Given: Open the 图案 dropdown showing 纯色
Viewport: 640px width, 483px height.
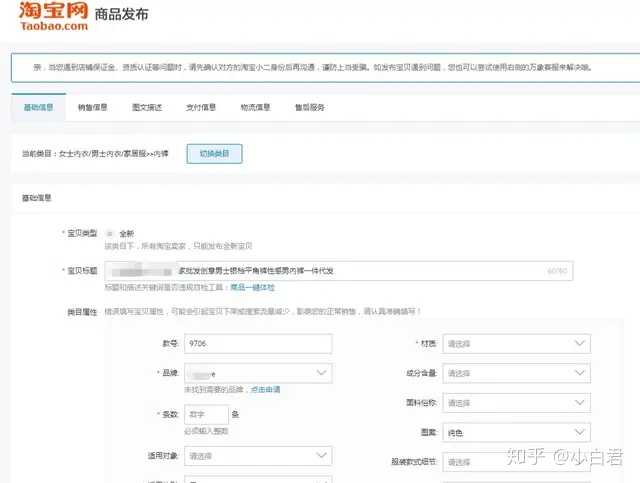Looking at the screenshot, I should 516,432.
